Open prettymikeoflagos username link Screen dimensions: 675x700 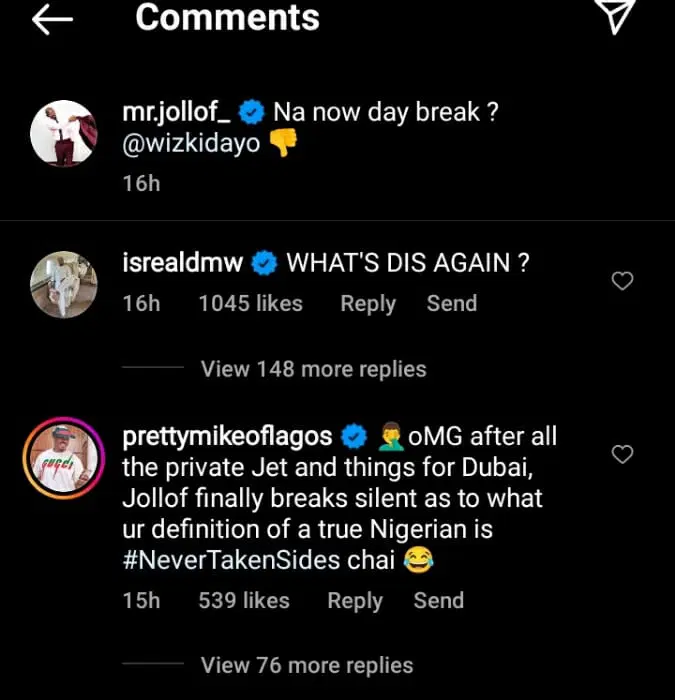226,437
